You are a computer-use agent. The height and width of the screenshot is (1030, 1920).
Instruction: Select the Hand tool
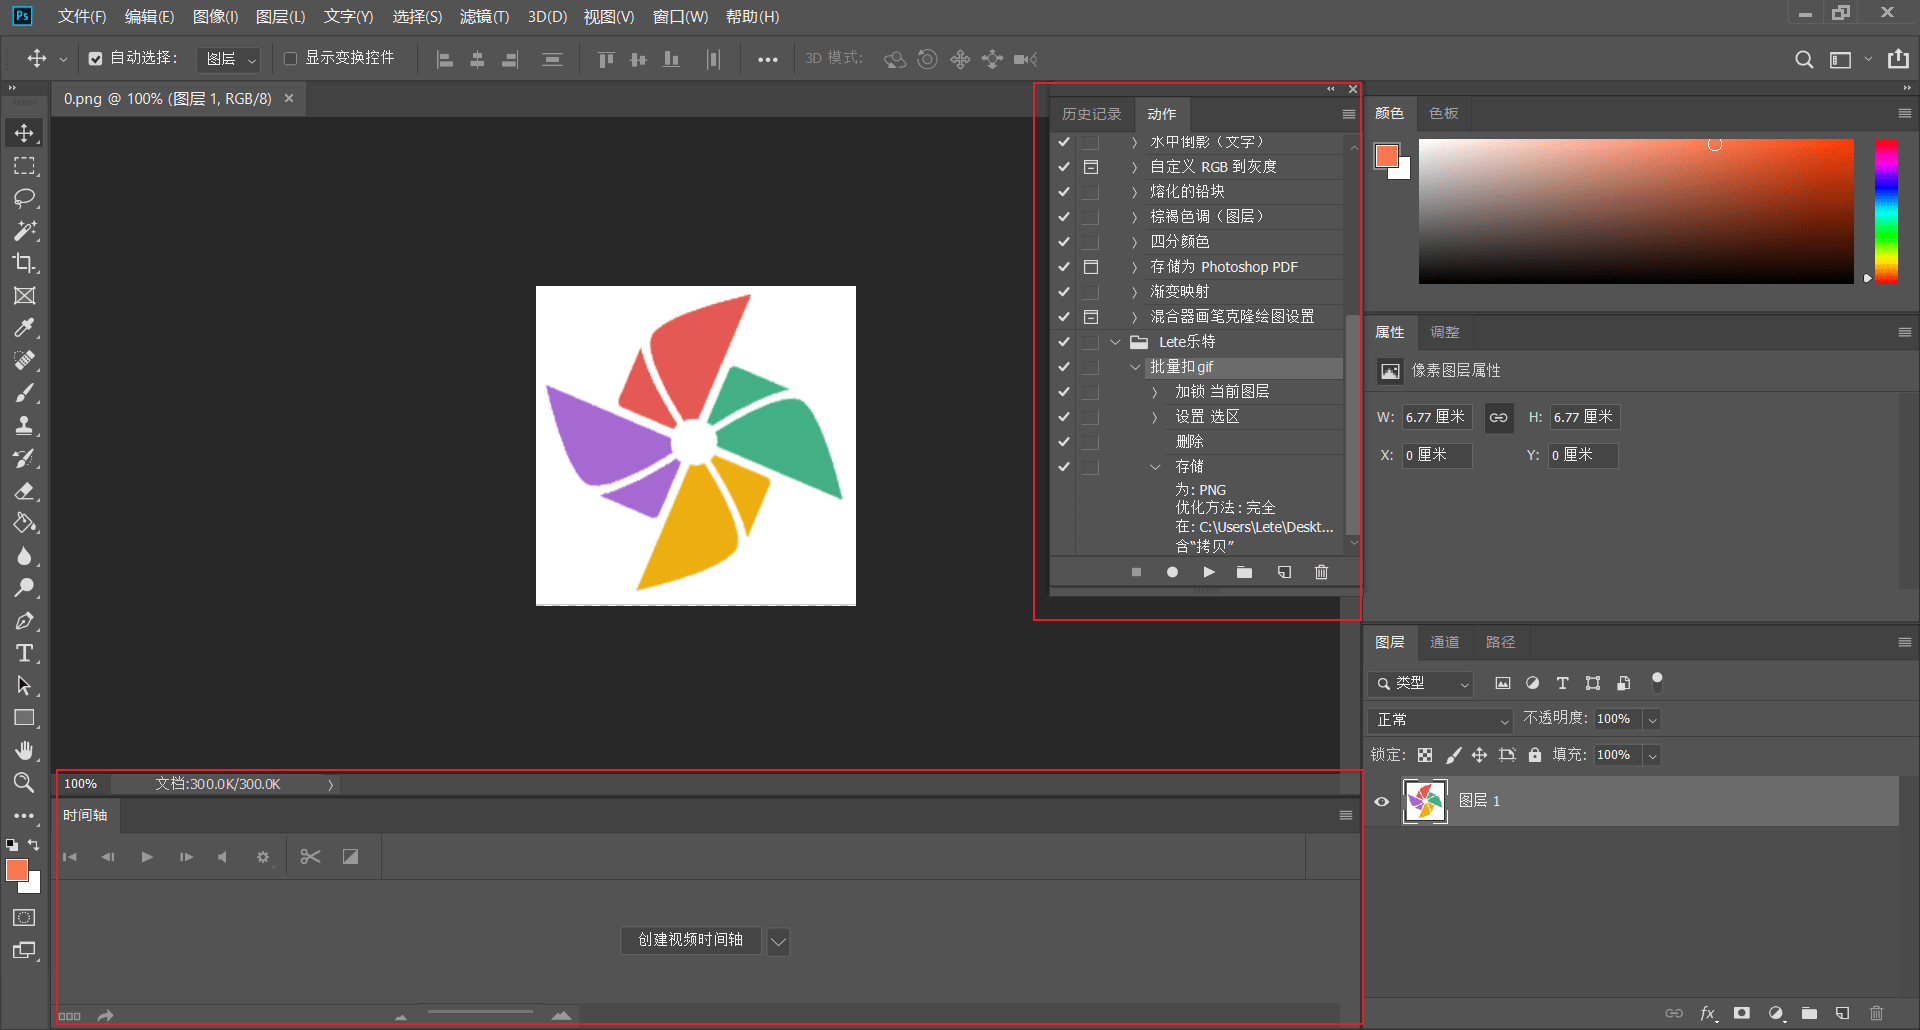(x=24, y=750)
